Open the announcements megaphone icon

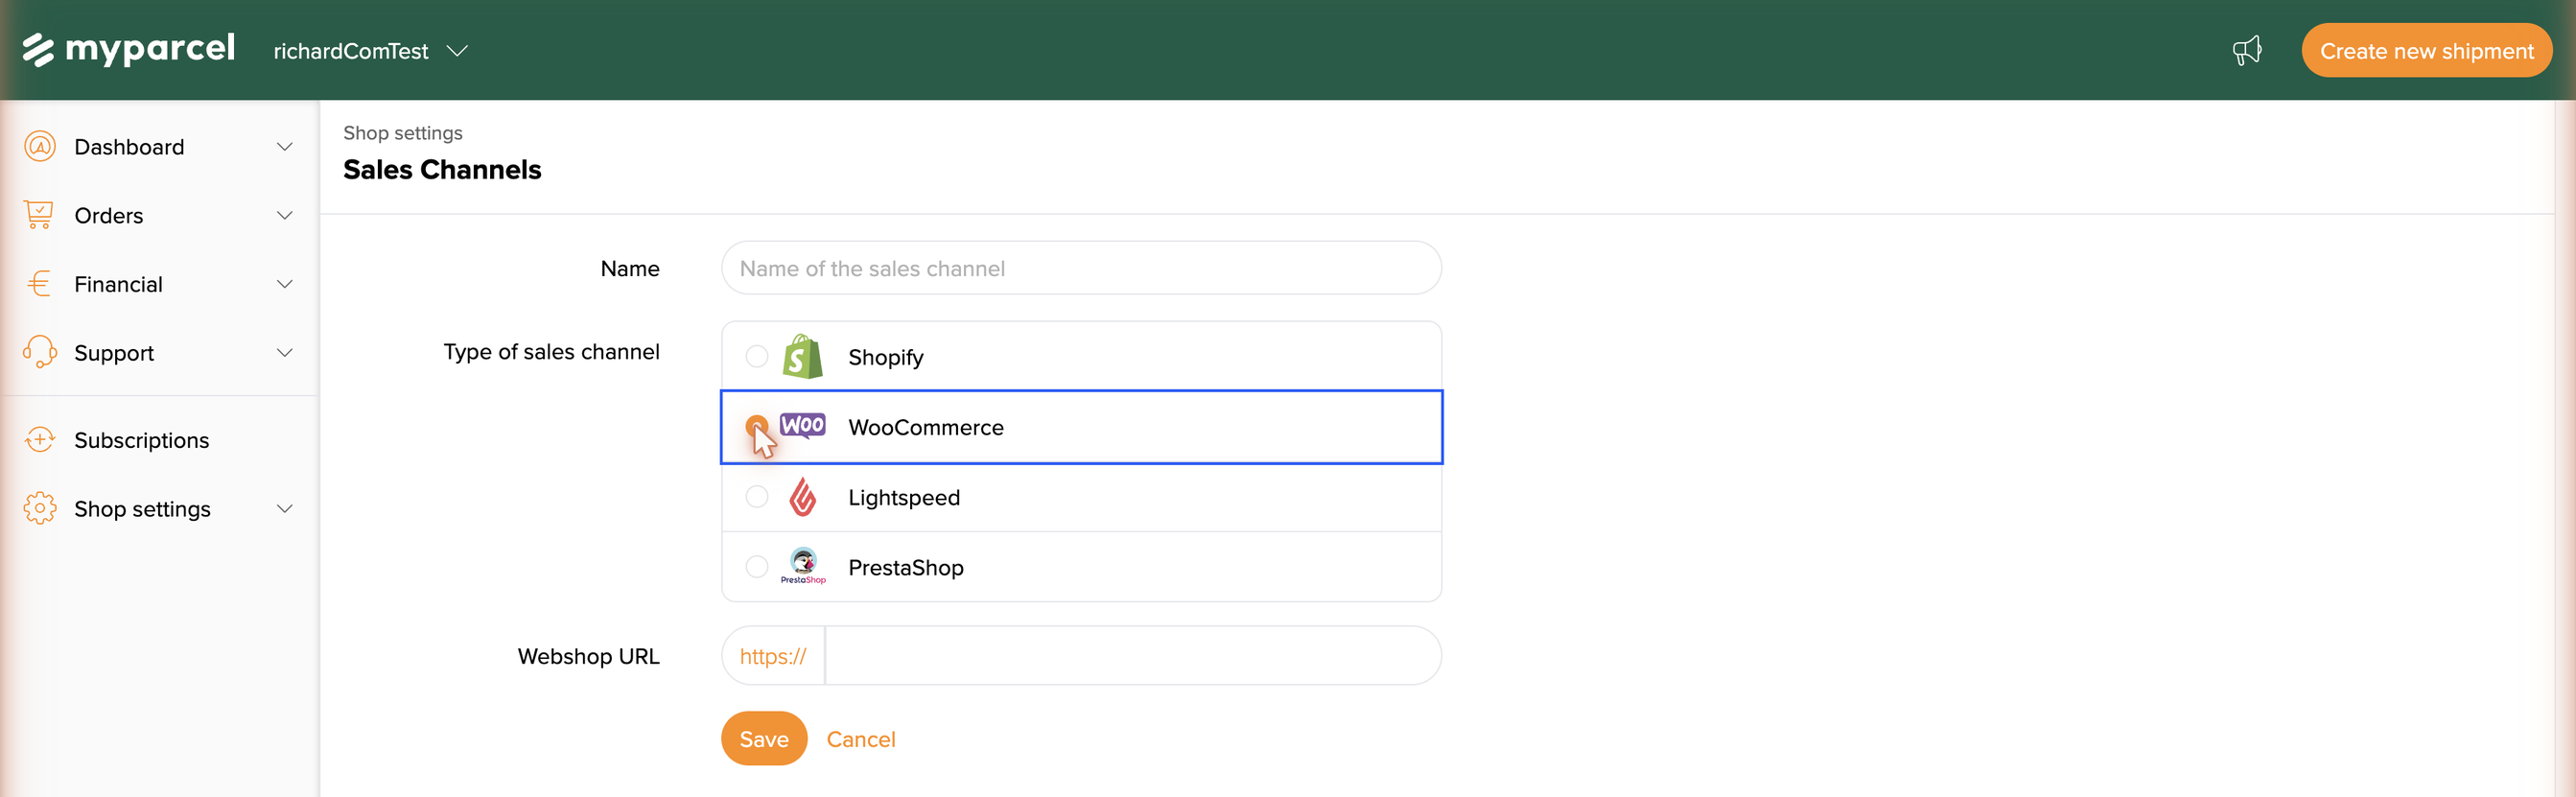(x=2247, y=50)
